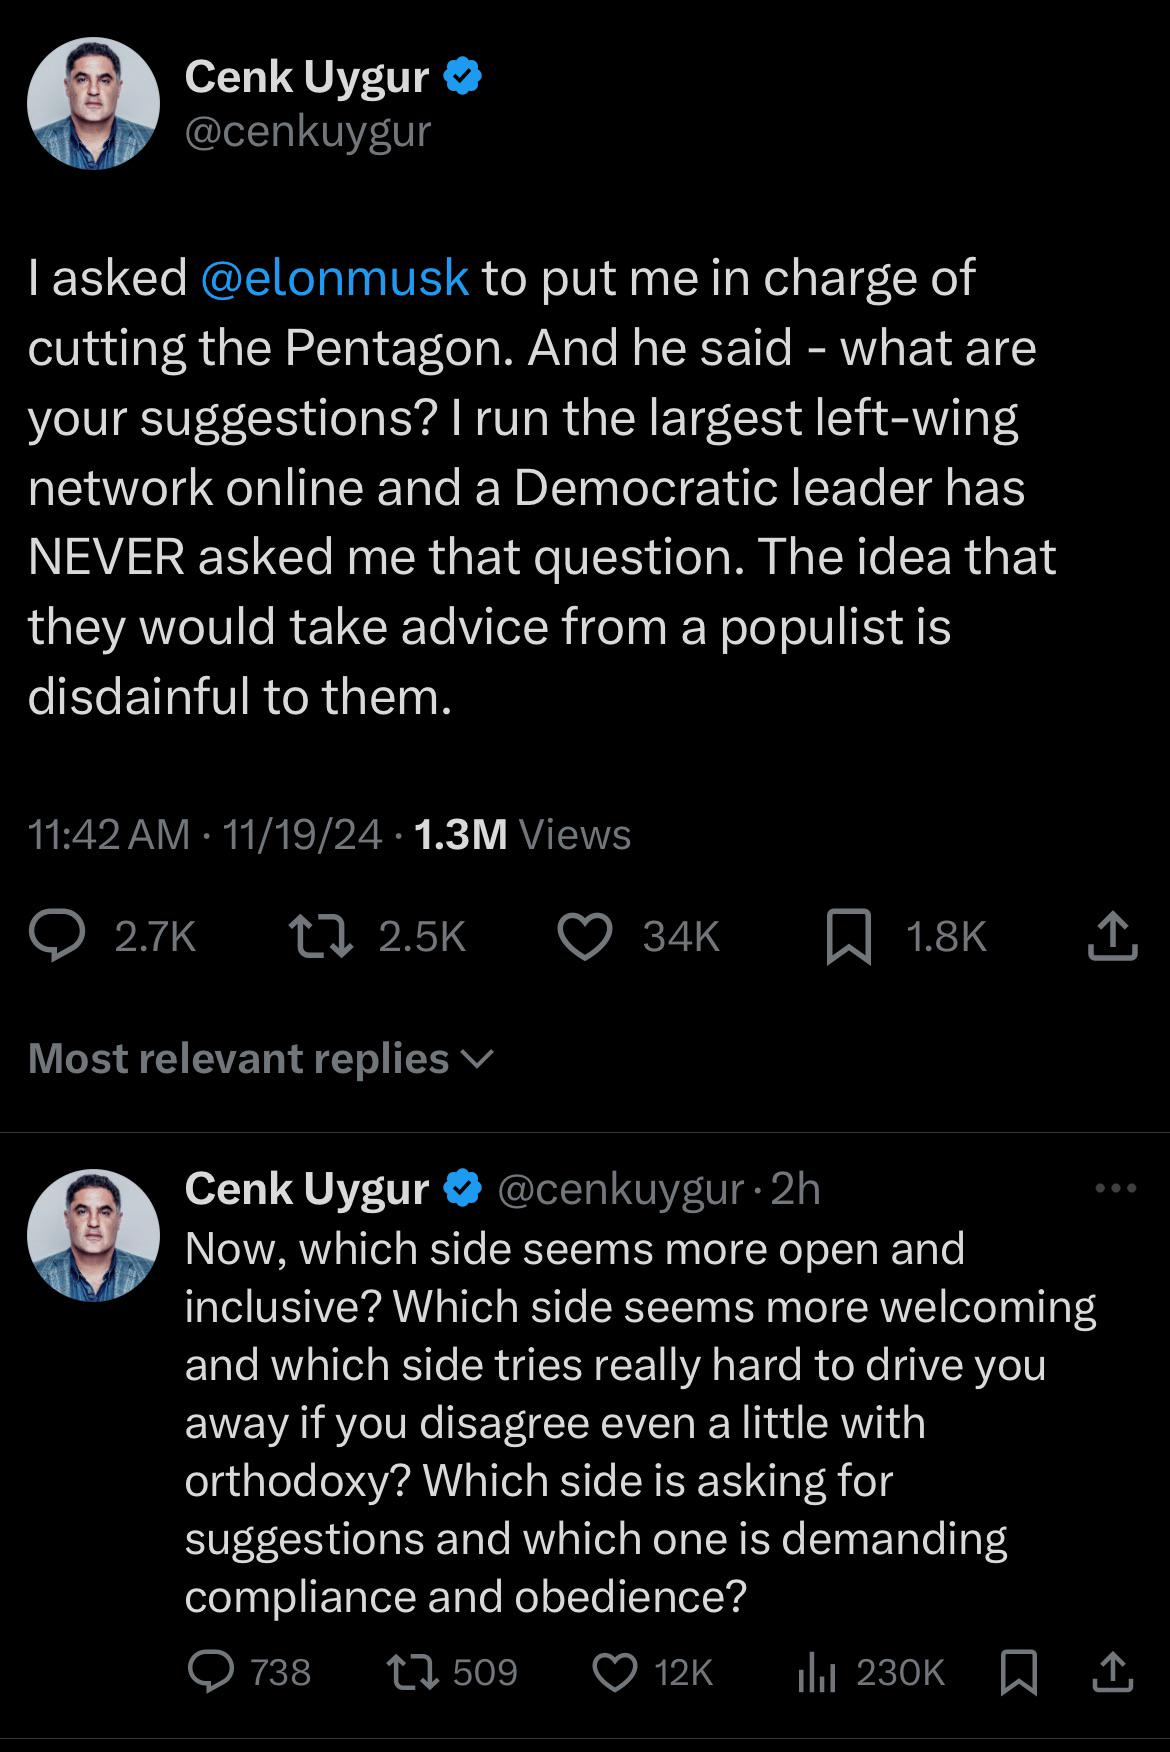Open the 1.3M Views count
1170x1752 pixels.
coord(520,834)
